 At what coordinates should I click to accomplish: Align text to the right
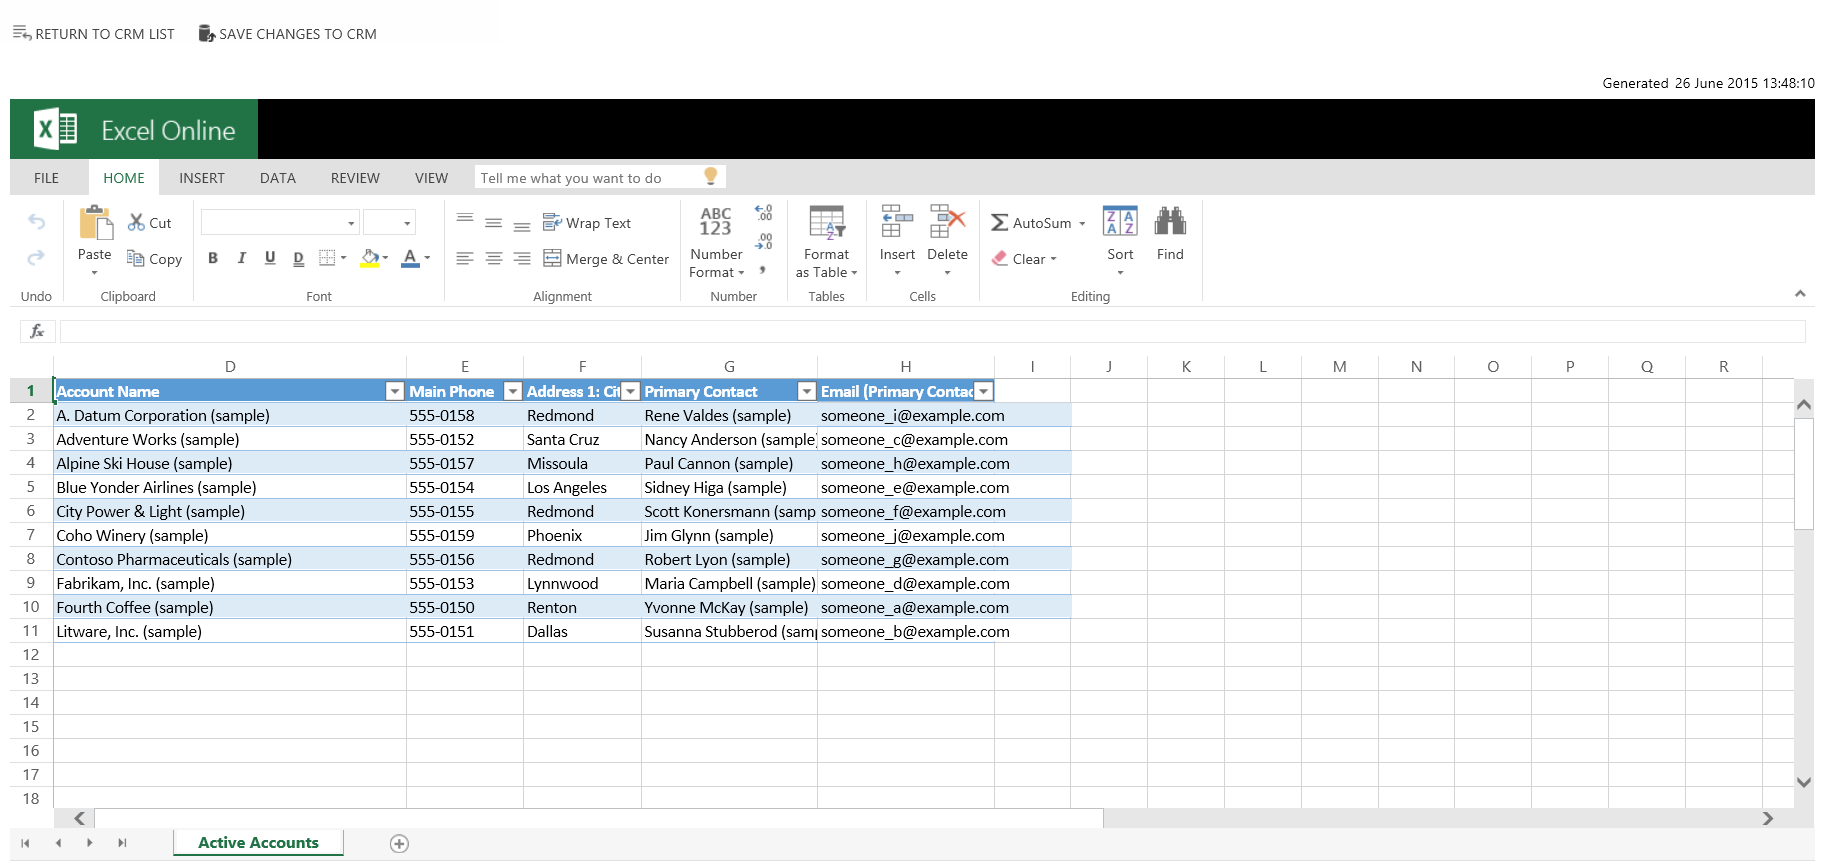click(522, 258)
